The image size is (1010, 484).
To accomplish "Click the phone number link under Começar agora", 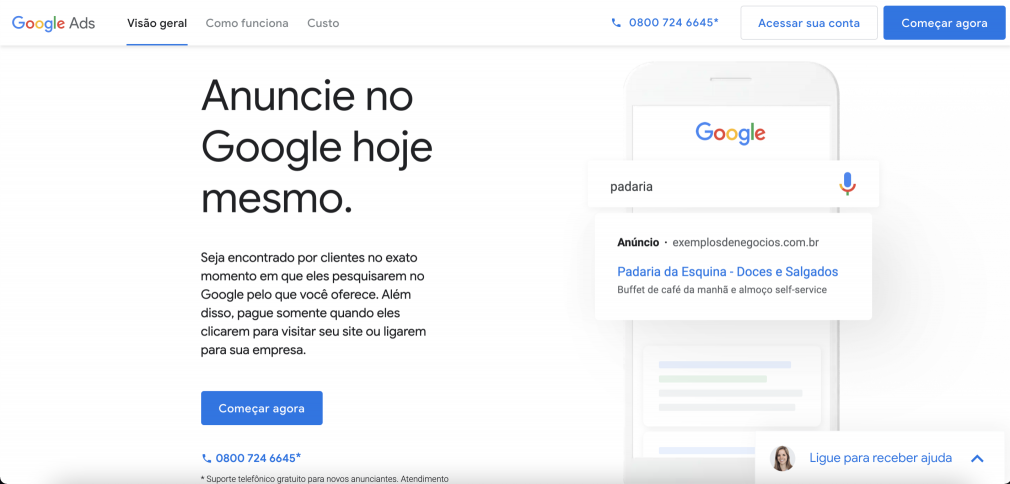I will (x=251, y=458).
